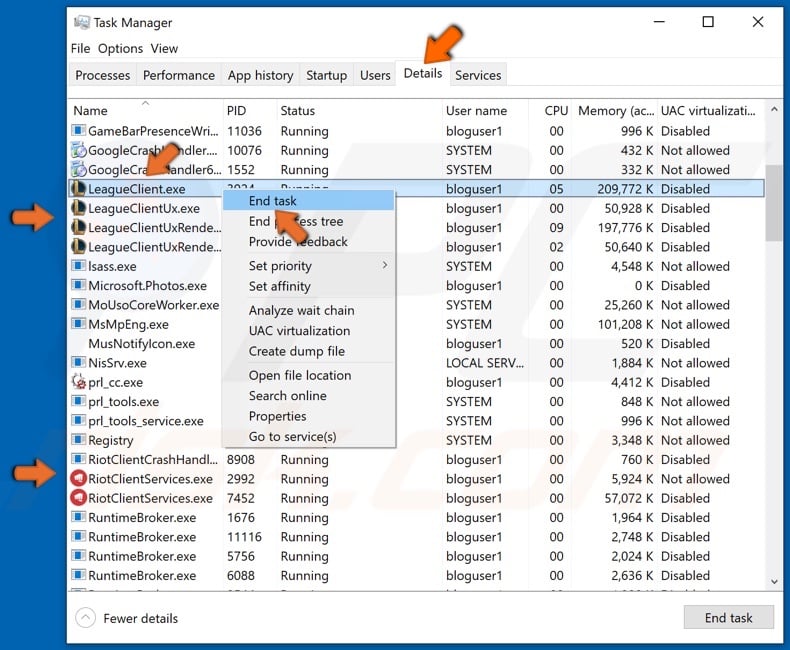Switch to the Performance tab
Viewport: 790px width, 650px height.
[179, 75]
